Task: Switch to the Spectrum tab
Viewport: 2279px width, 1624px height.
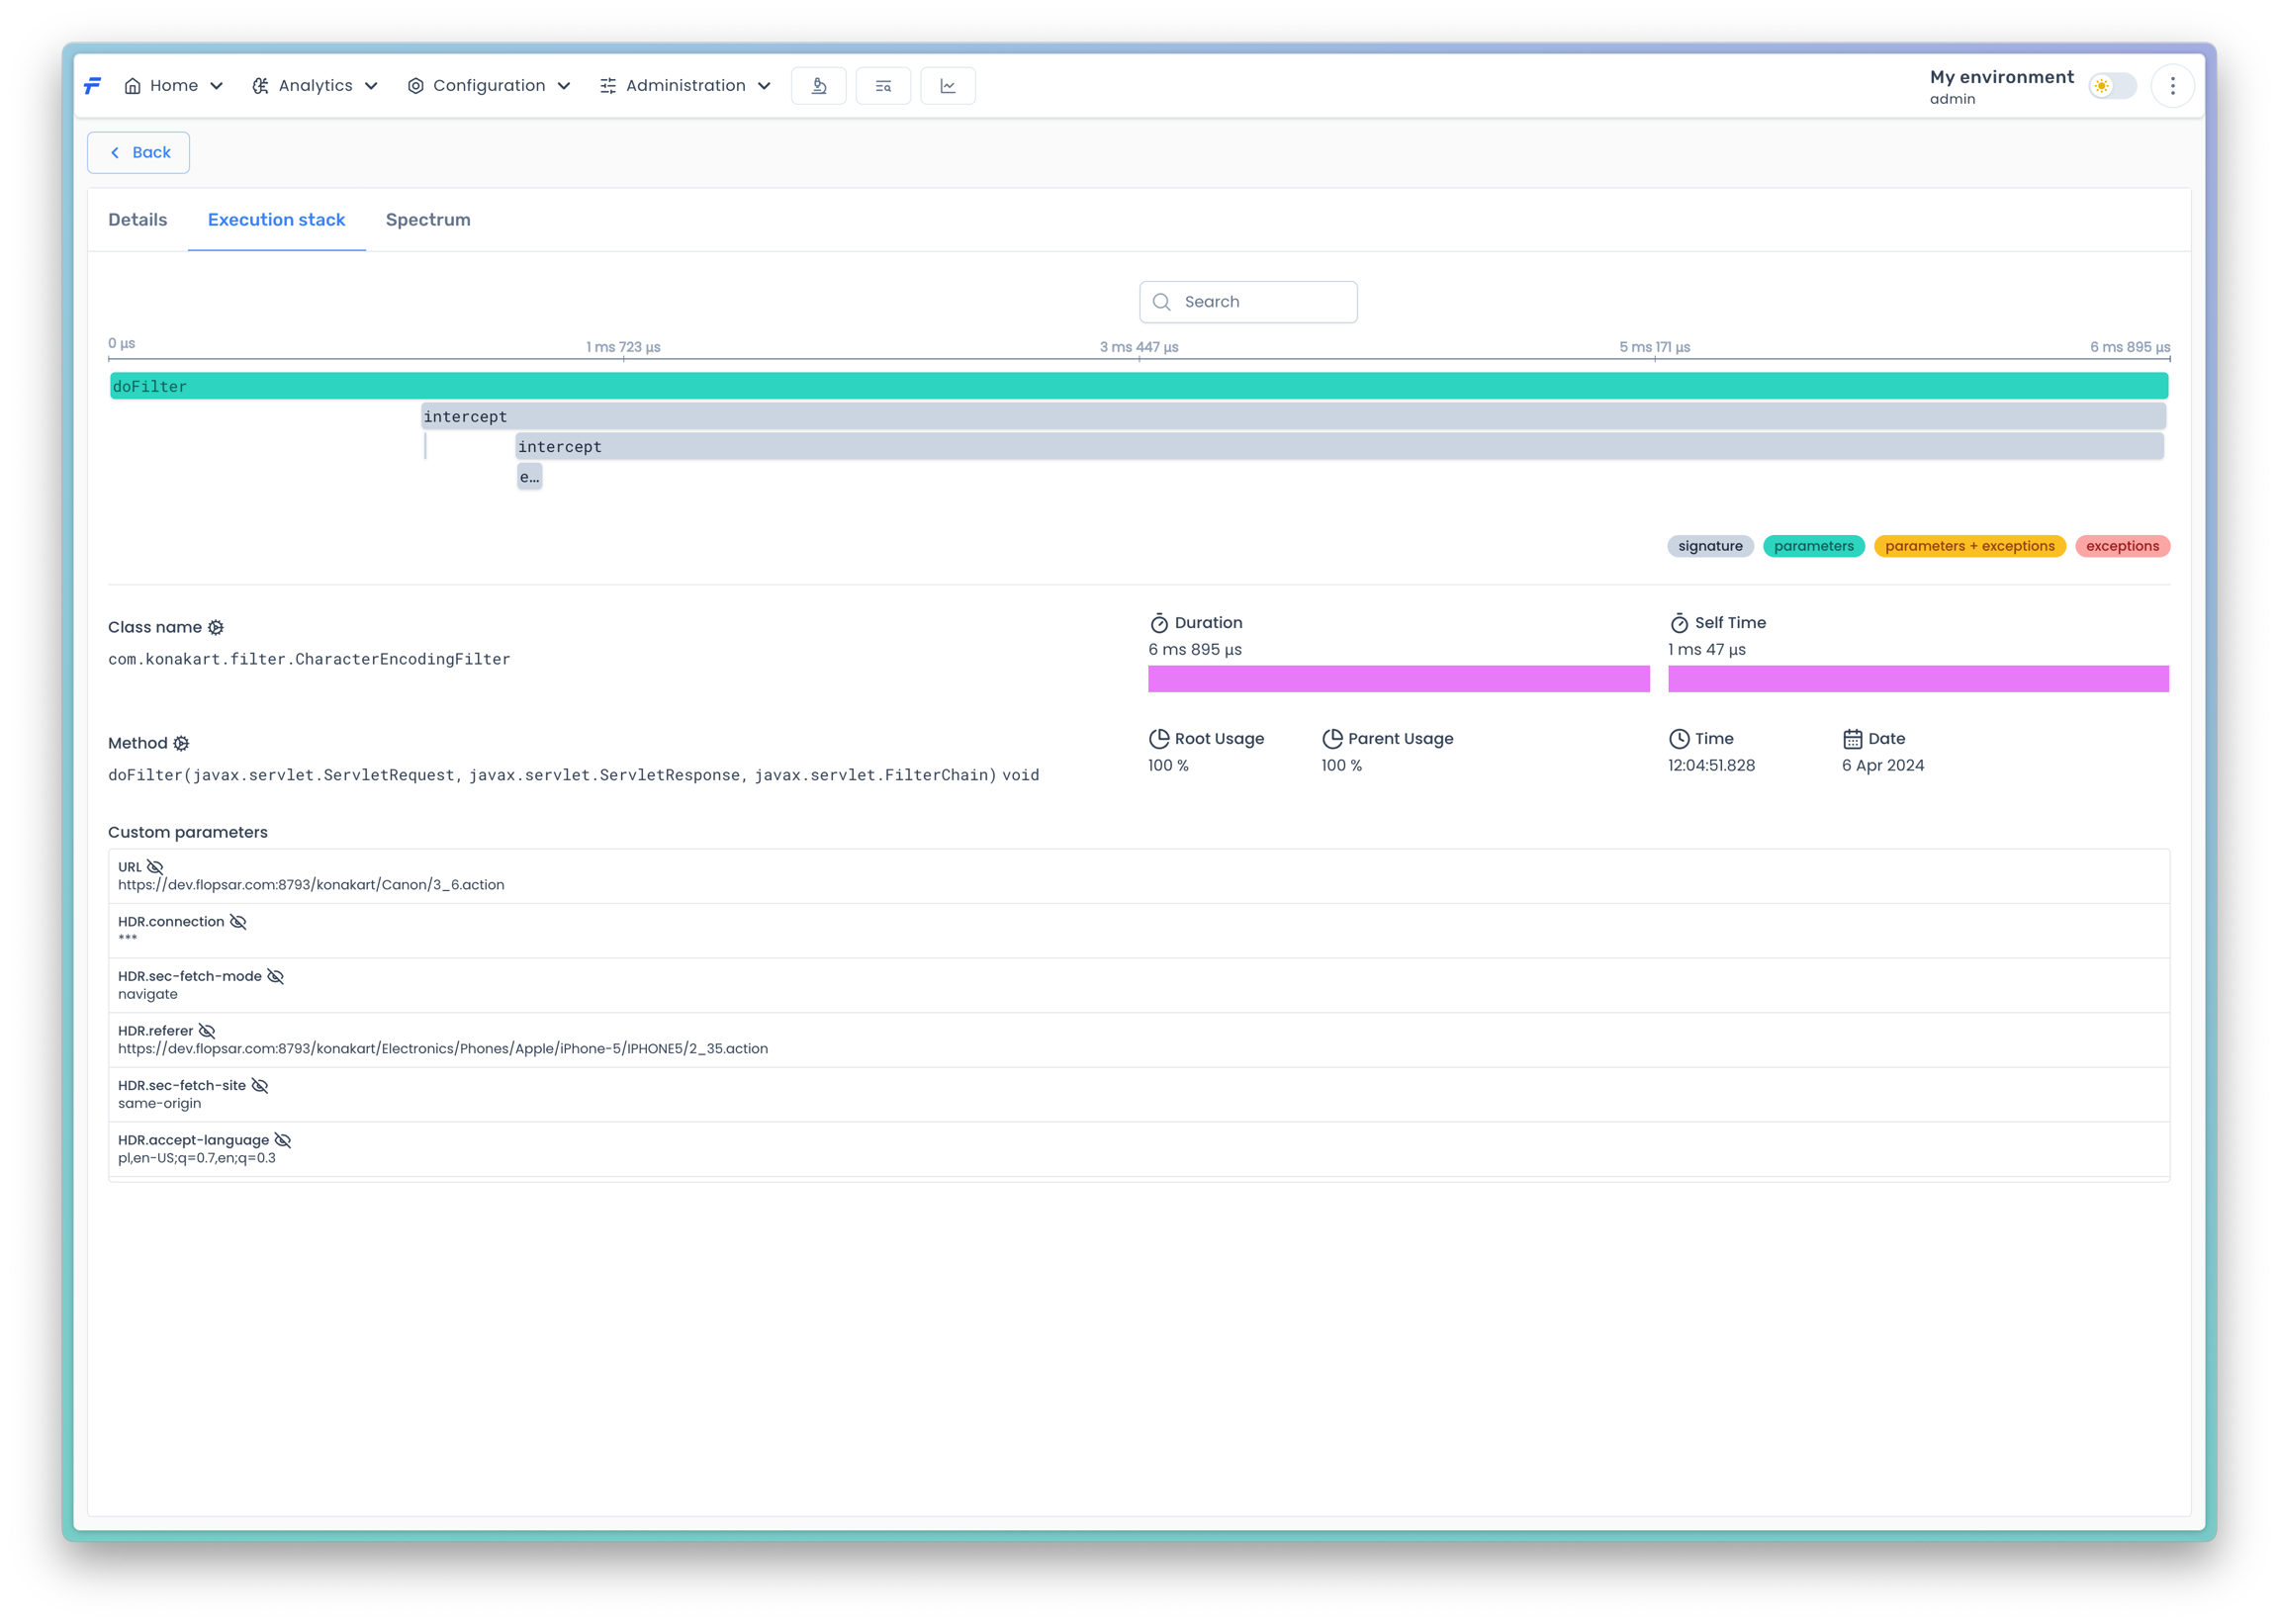Action: [428, 220]
